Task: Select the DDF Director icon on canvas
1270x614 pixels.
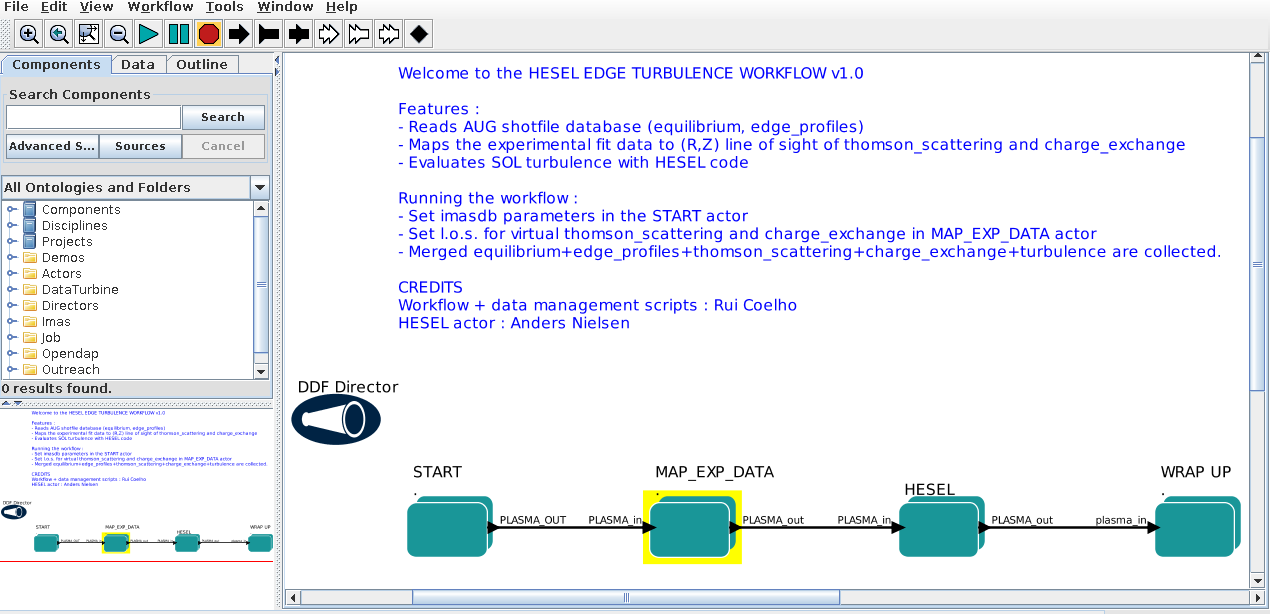Action: [x=336, y=419]
